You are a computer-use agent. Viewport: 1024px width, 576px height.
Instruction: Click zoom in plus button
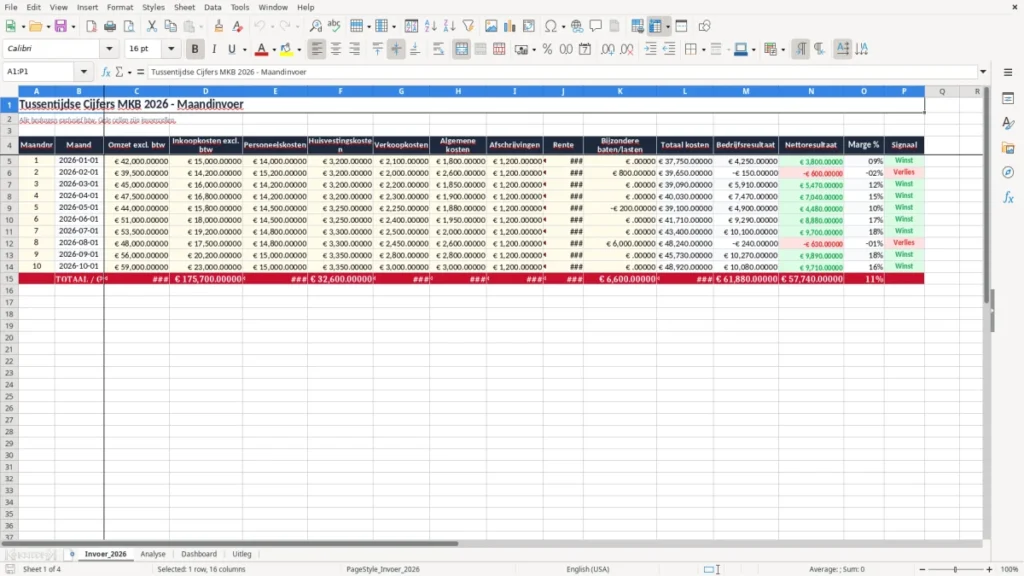click(989, 569)
